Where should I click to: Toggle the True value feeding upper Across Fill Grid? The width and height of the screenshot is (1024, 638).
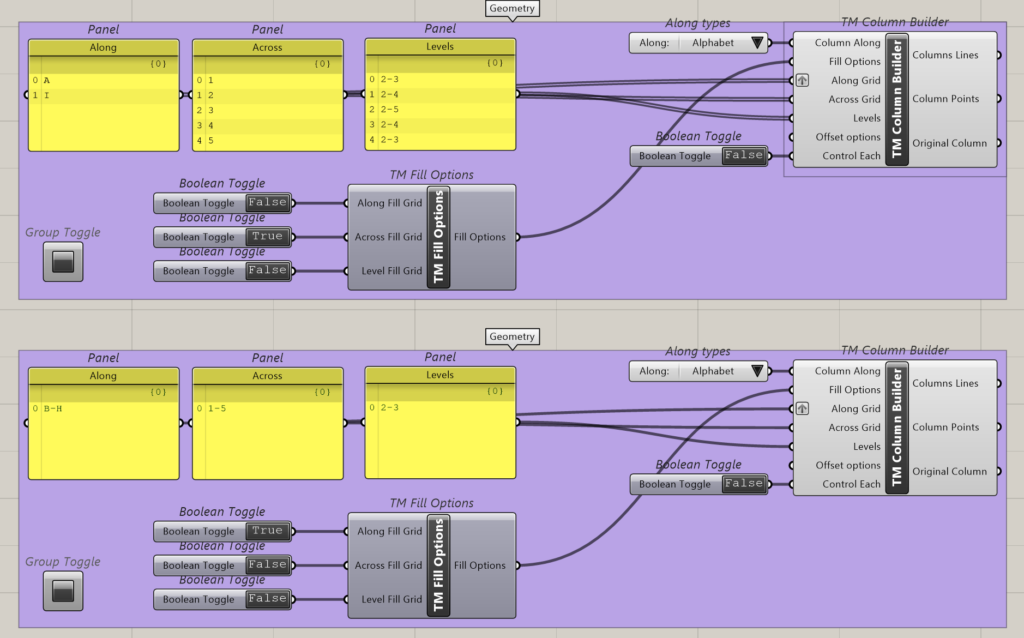click(x=268, y=237)
